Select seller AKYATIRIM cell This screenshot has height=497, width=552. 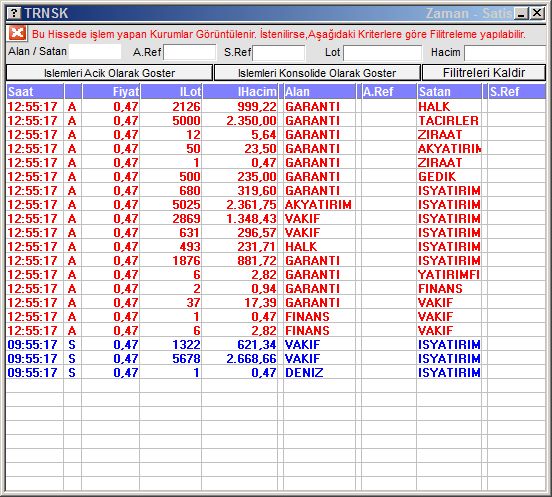pyautogui.click(x=449, y=149)
